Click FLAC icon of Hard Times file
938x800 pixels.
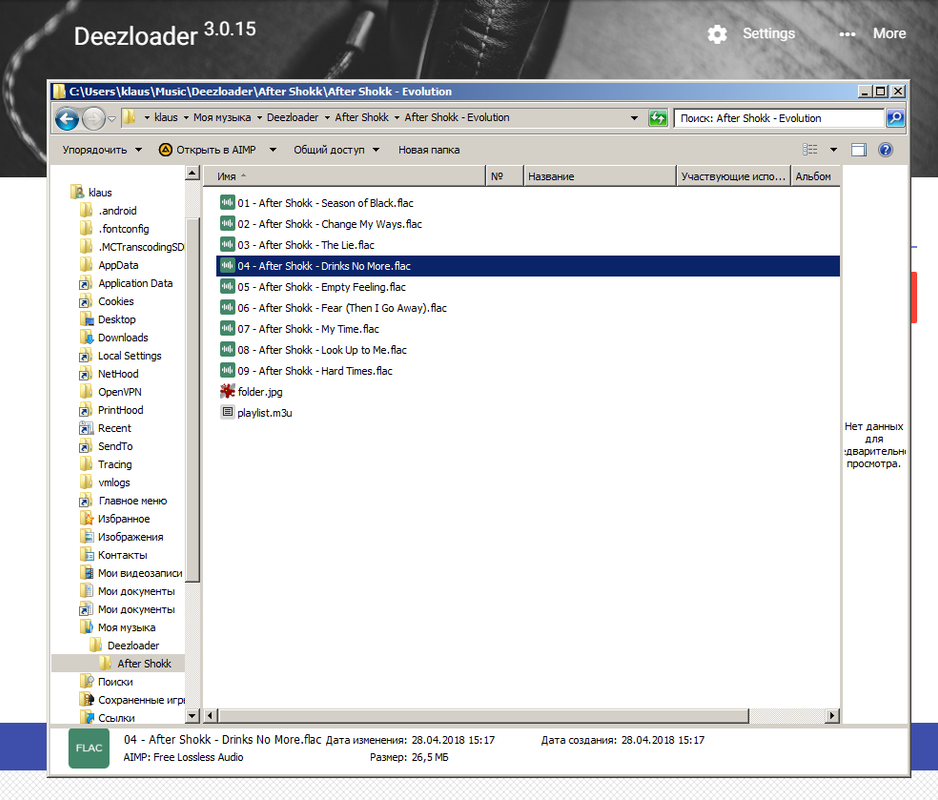tap(227, 370)
